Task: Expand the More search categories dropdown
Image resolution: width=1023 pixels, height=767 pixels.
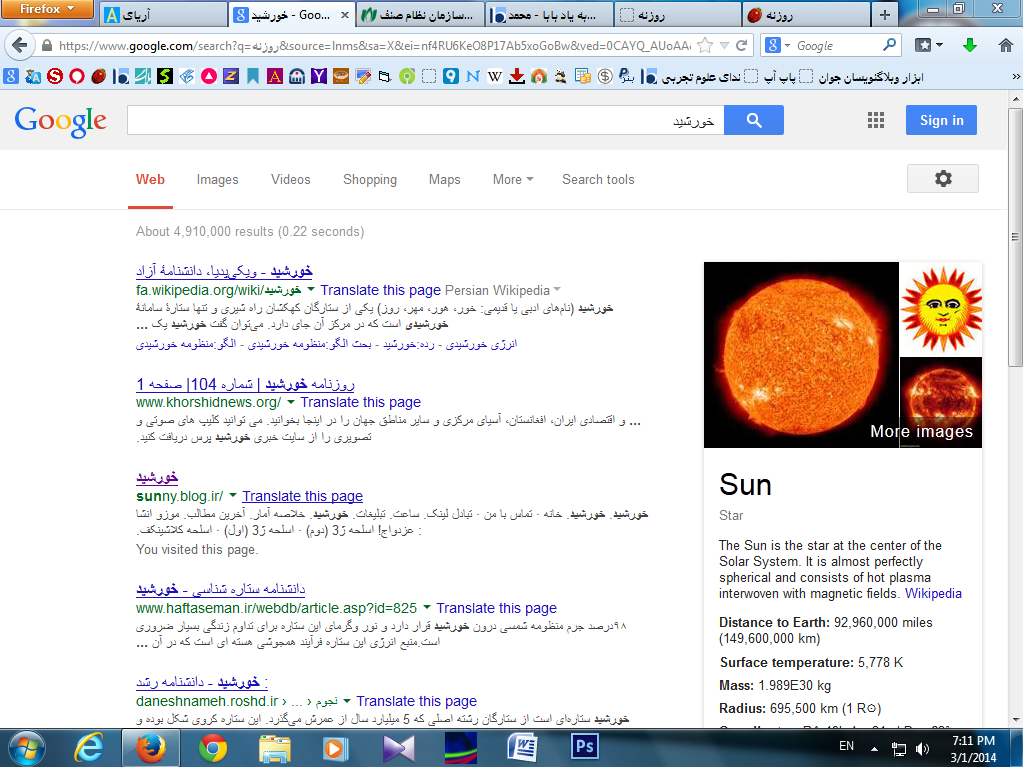Action: pyautogui.click(x=512, y=180)
